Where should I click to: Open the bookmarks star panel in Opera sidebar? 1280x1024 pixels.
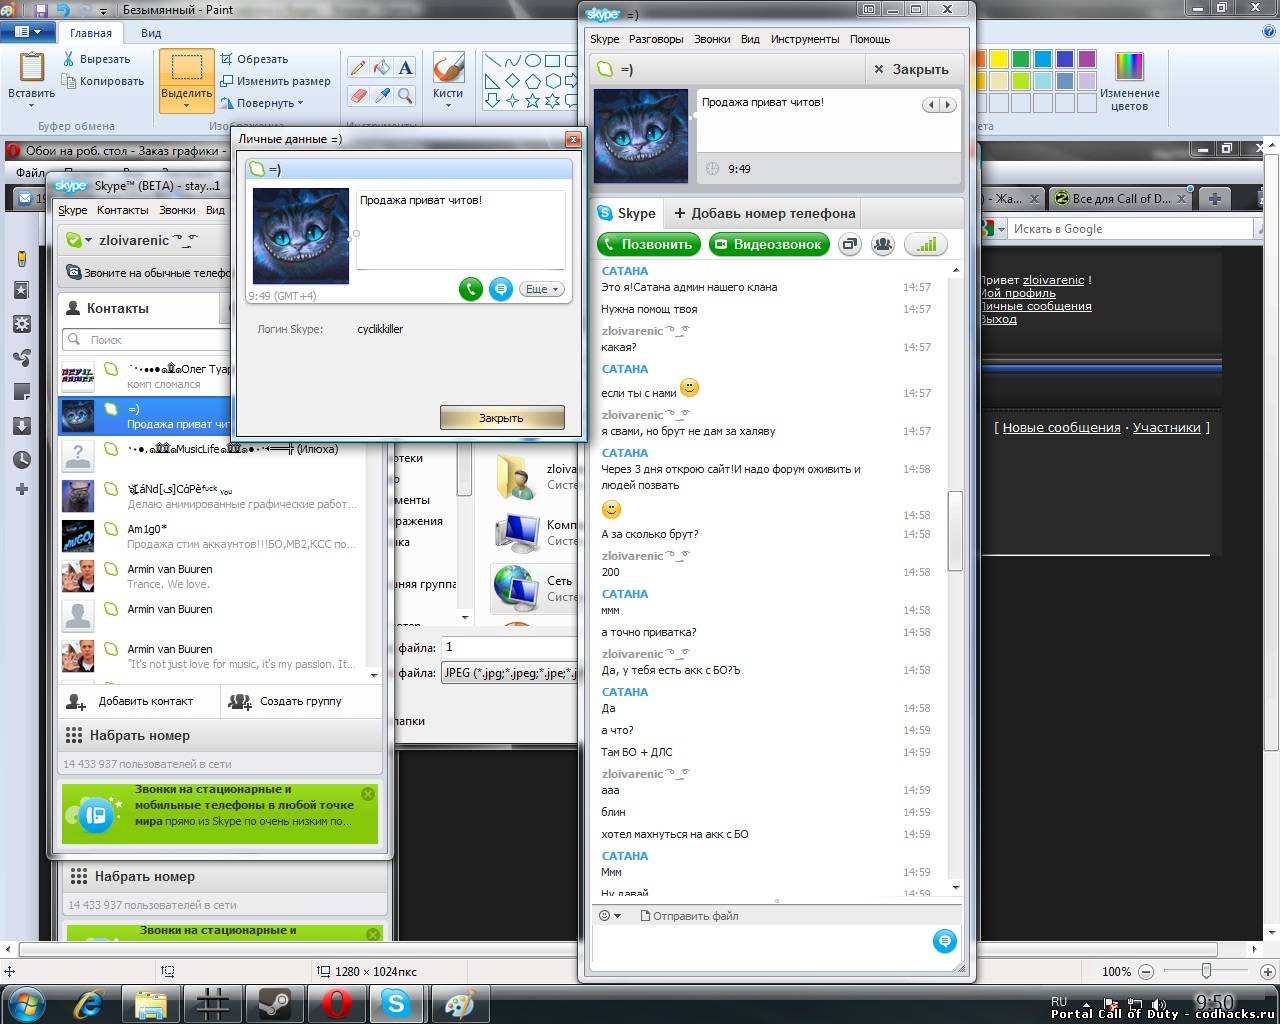pyautogui.click(x=21, y=290)
